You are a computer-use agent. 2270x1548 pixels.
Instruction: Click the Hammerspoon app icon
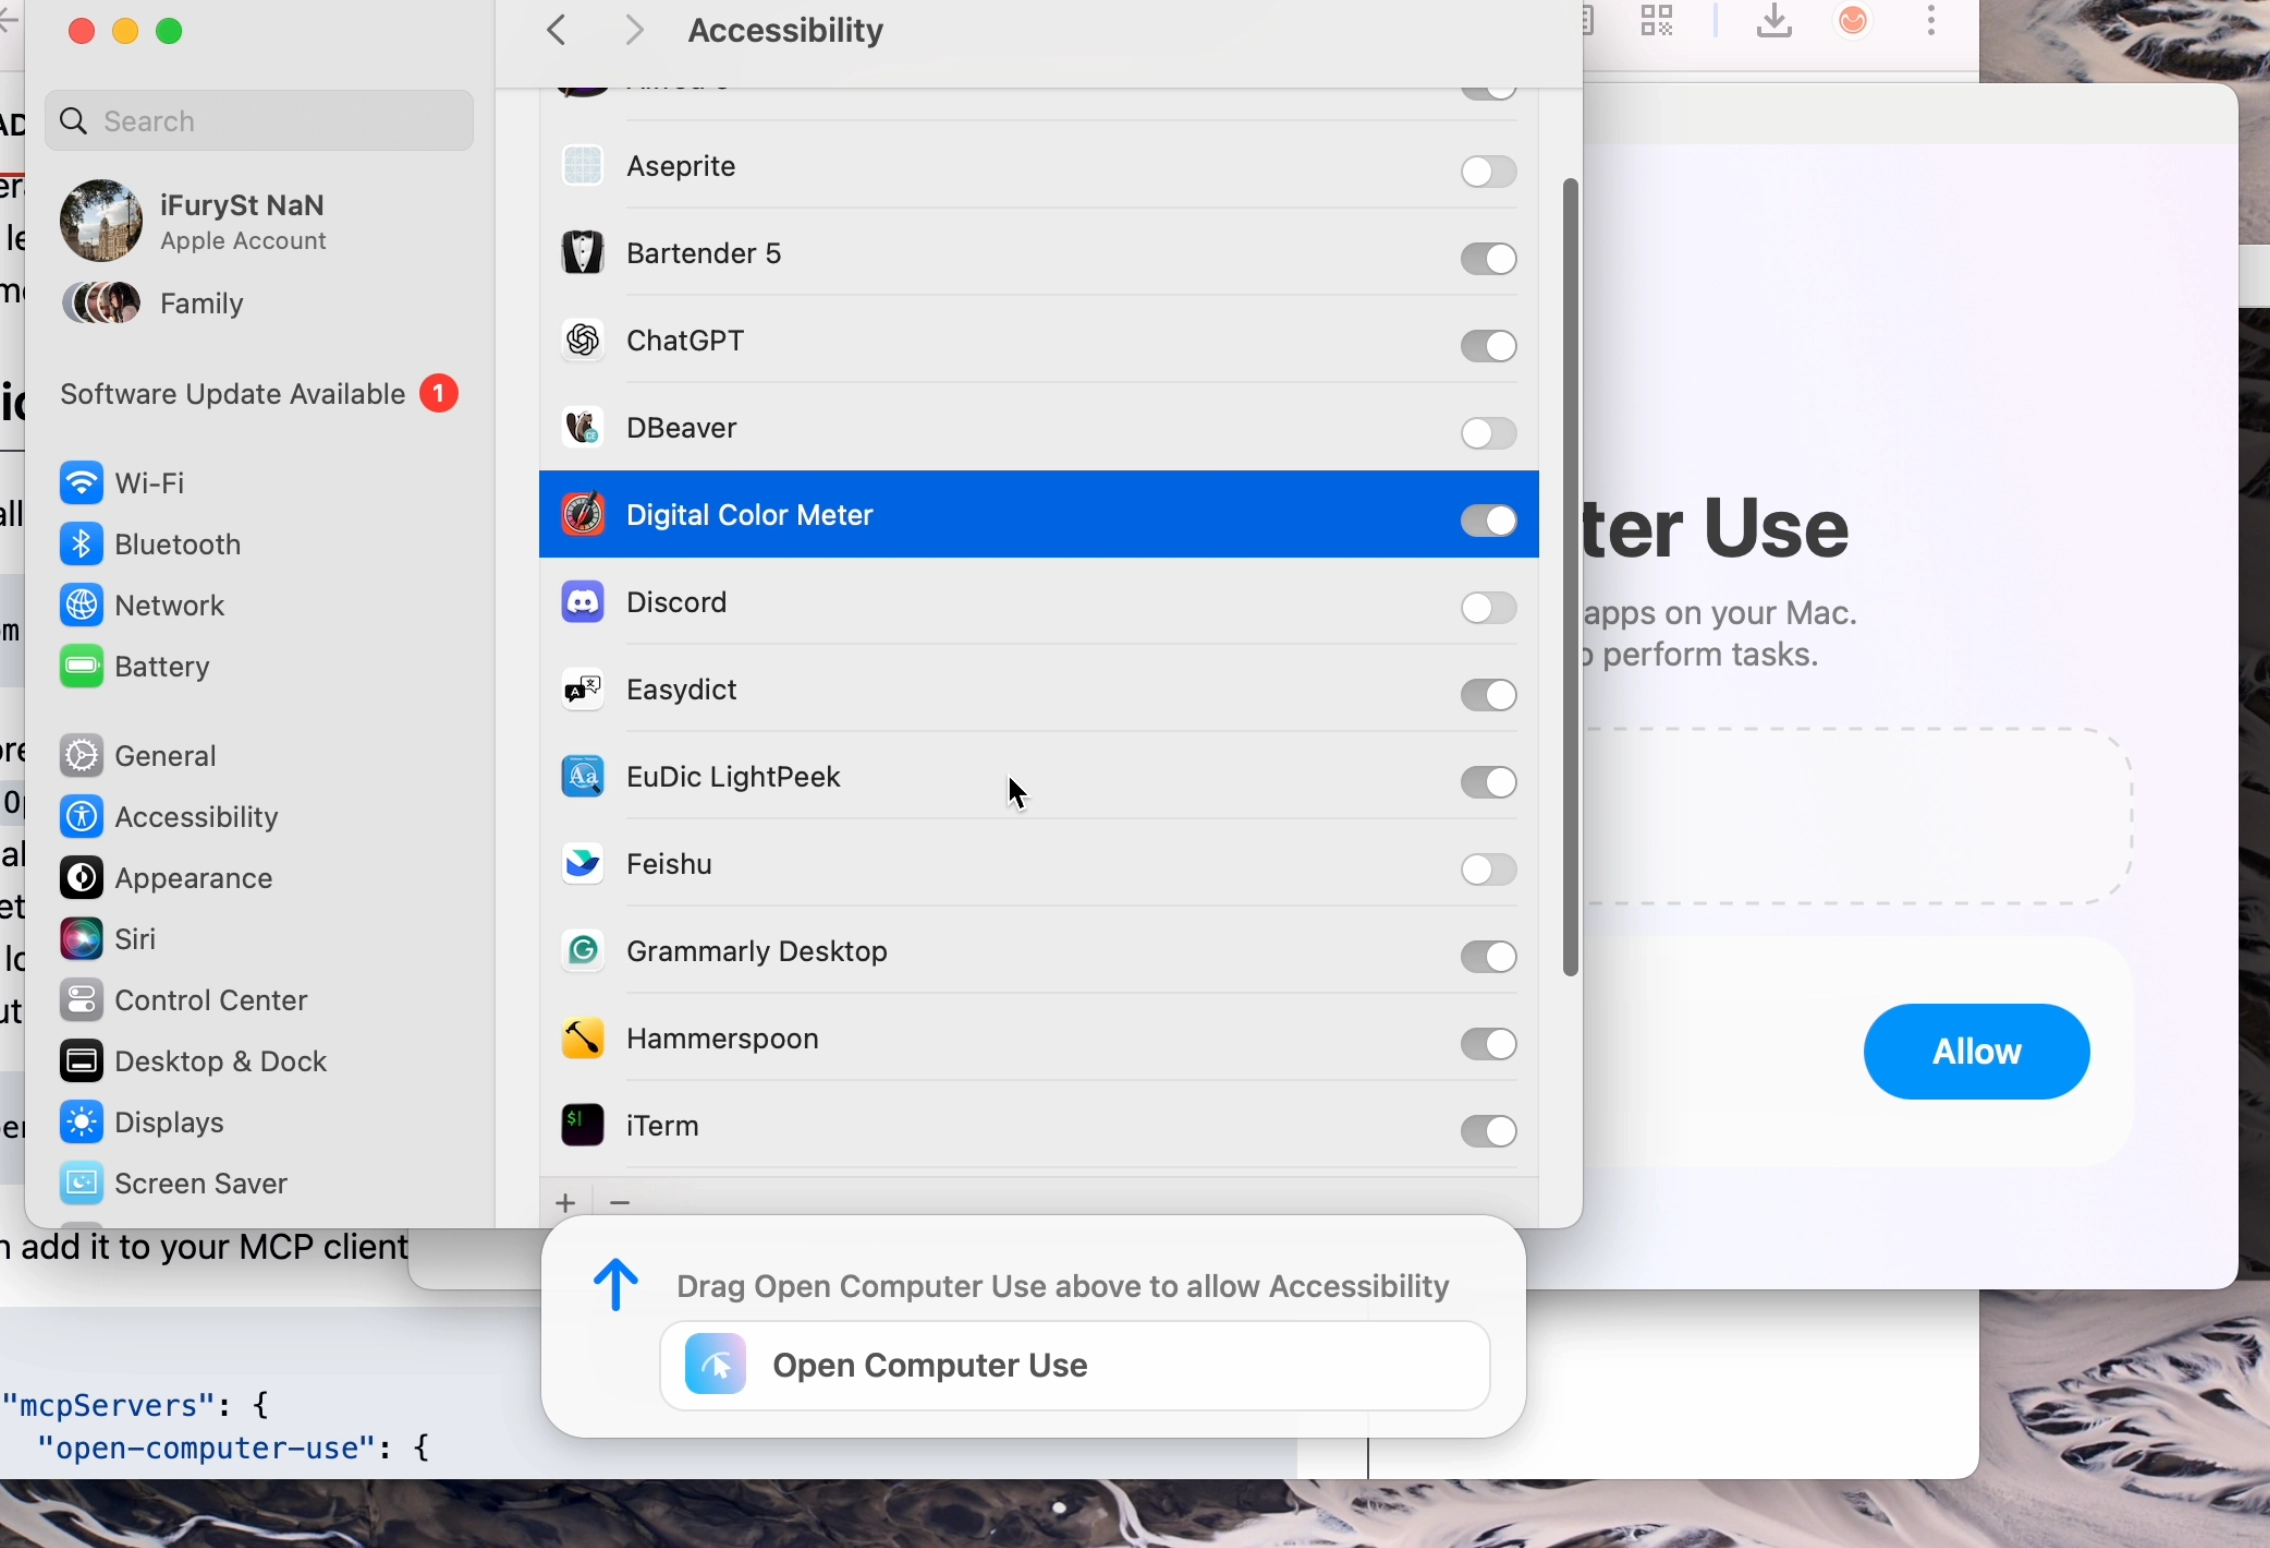(x=582, y=1039)
